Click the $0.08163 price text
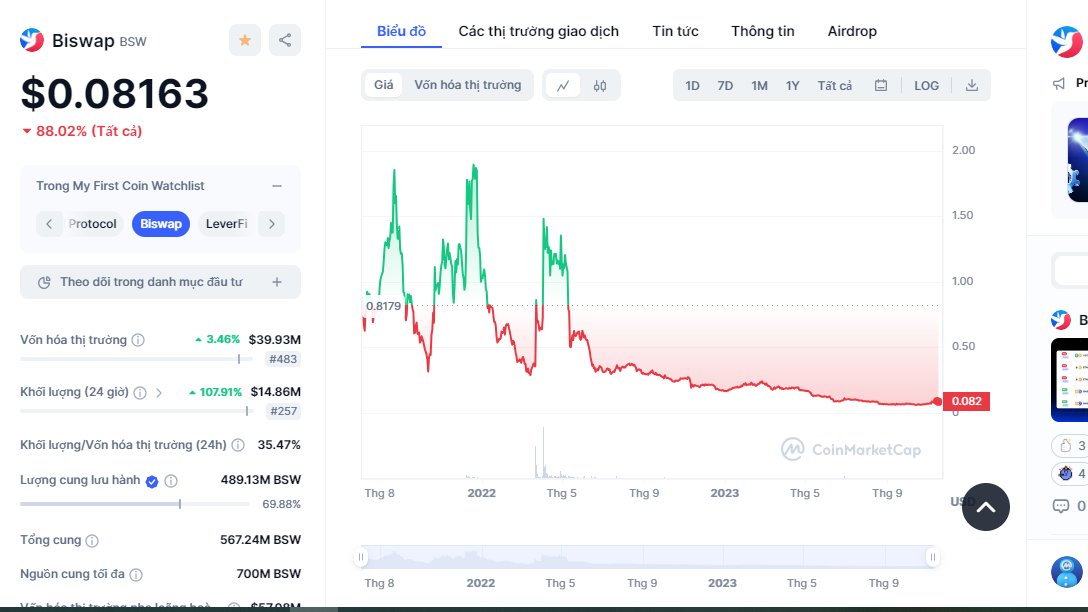Image resolution: width=1088 pixels, height=612 pixels. click(x=114, y=94)
